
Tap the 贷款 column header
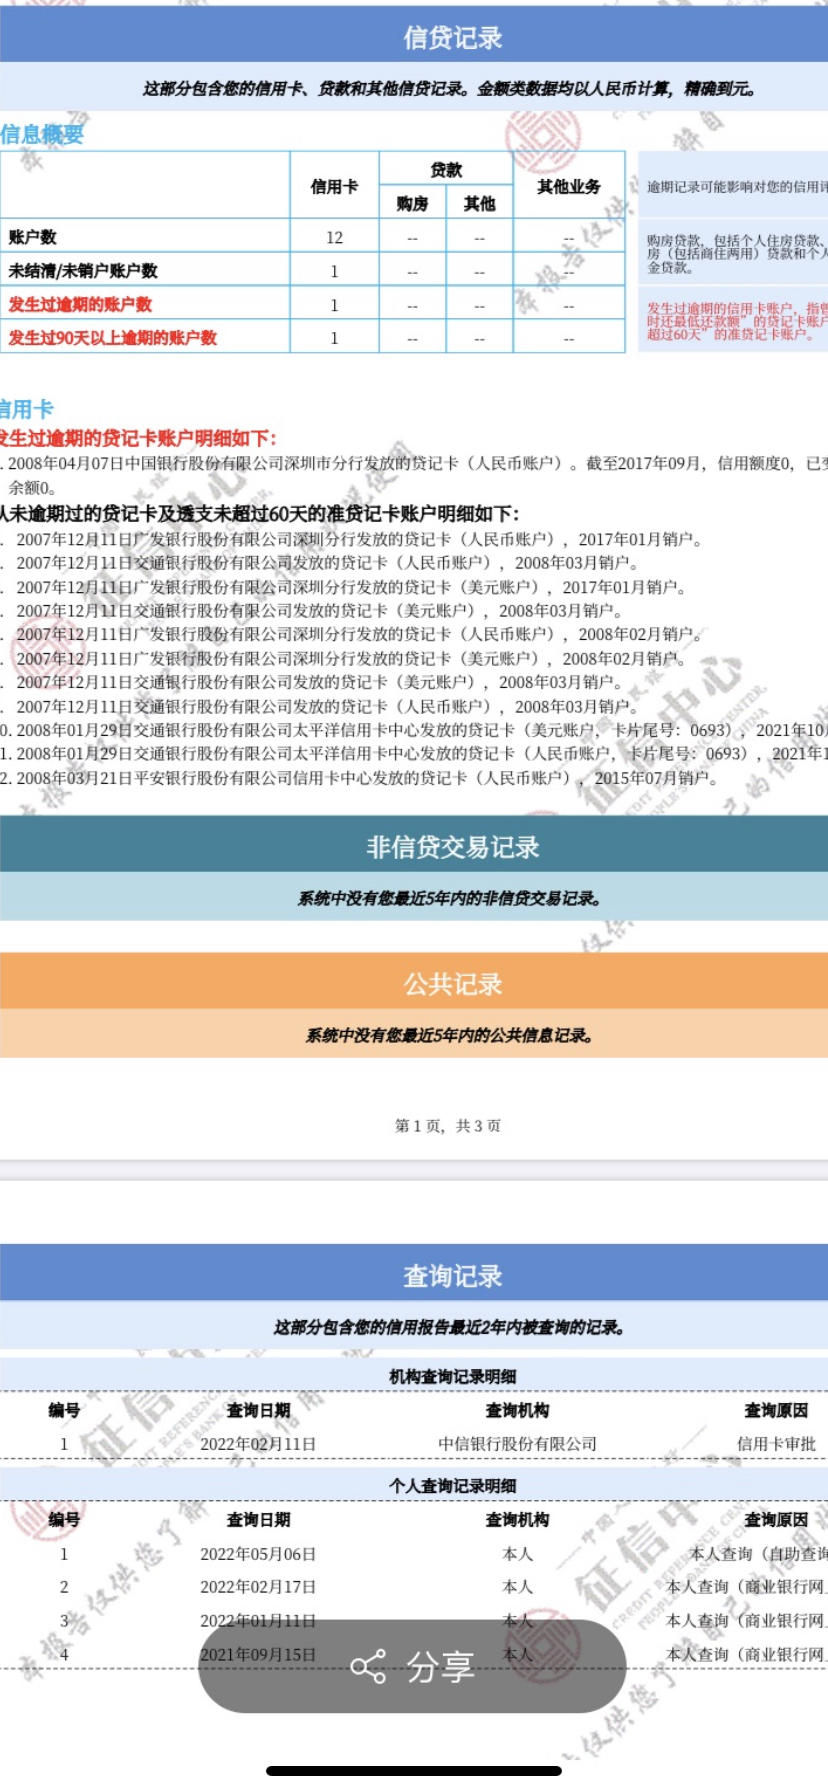click(x=446, y=170)
